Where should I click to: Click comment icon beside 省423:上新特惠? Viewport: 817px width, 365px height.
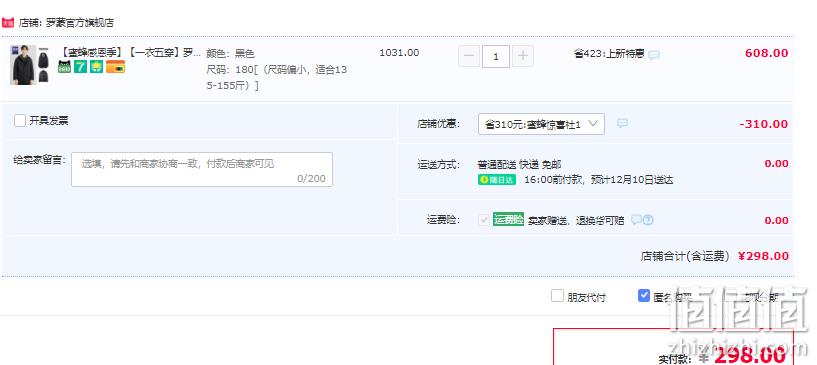click(654, 55)
